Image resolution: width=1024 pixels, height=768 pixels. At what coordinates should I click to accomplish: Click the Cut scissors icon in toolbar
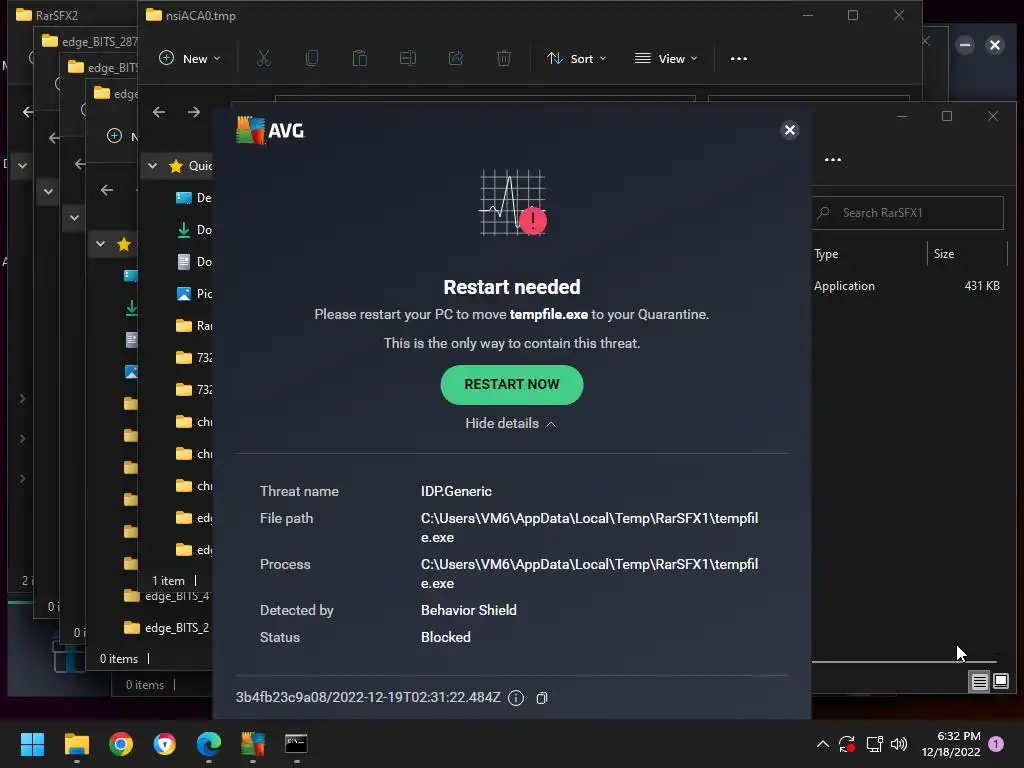click(264, 59)
